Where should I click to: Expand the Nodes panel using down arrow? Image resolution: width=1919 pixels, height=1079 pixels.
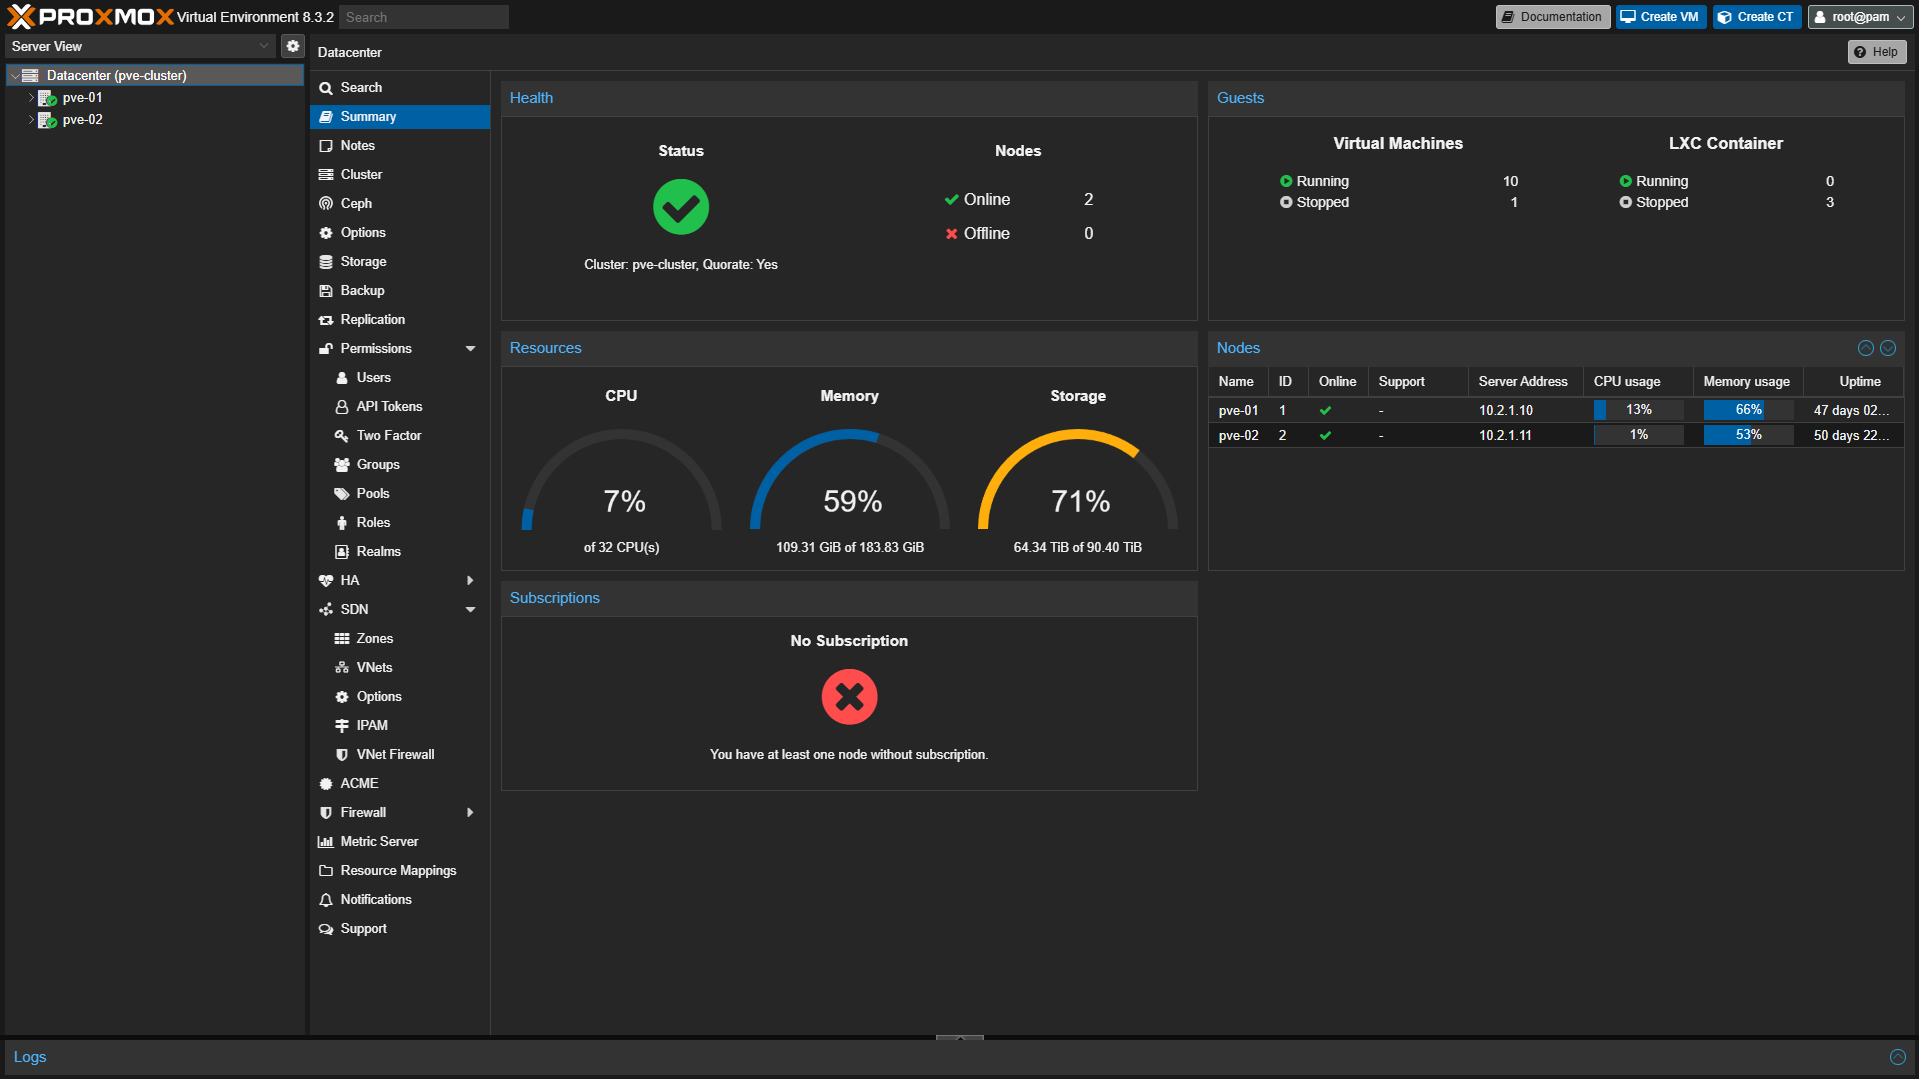tap(1888, 348)
